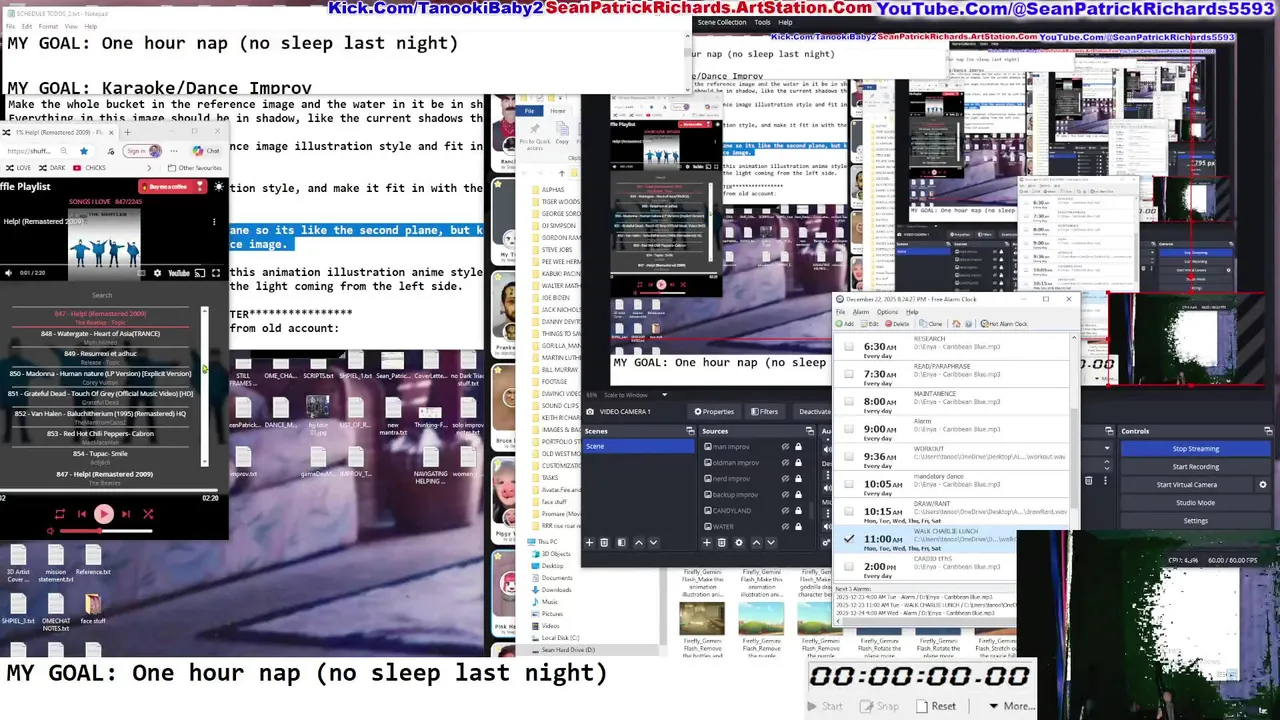Enable the 9:00 AM Alarm checkbox

(x=849, y=429)
